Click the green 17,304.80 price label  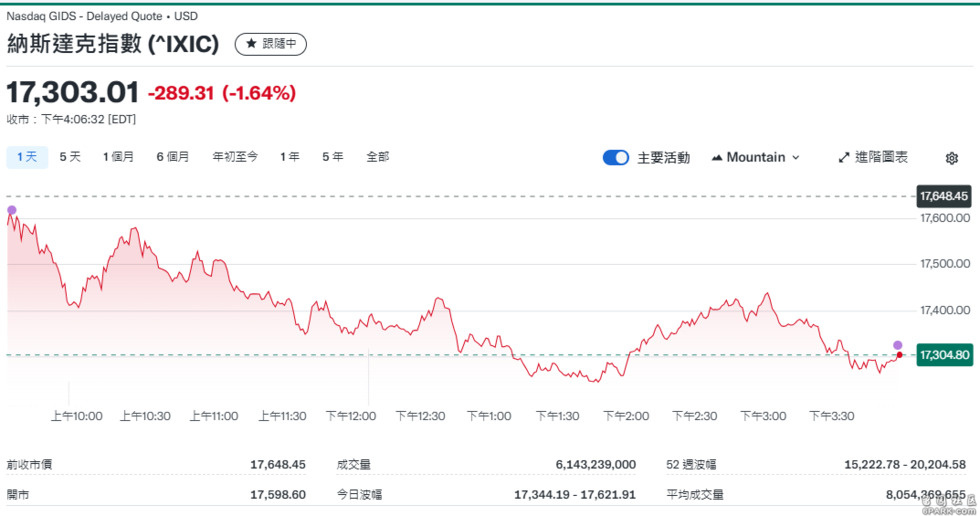click(x=944, y=355)
